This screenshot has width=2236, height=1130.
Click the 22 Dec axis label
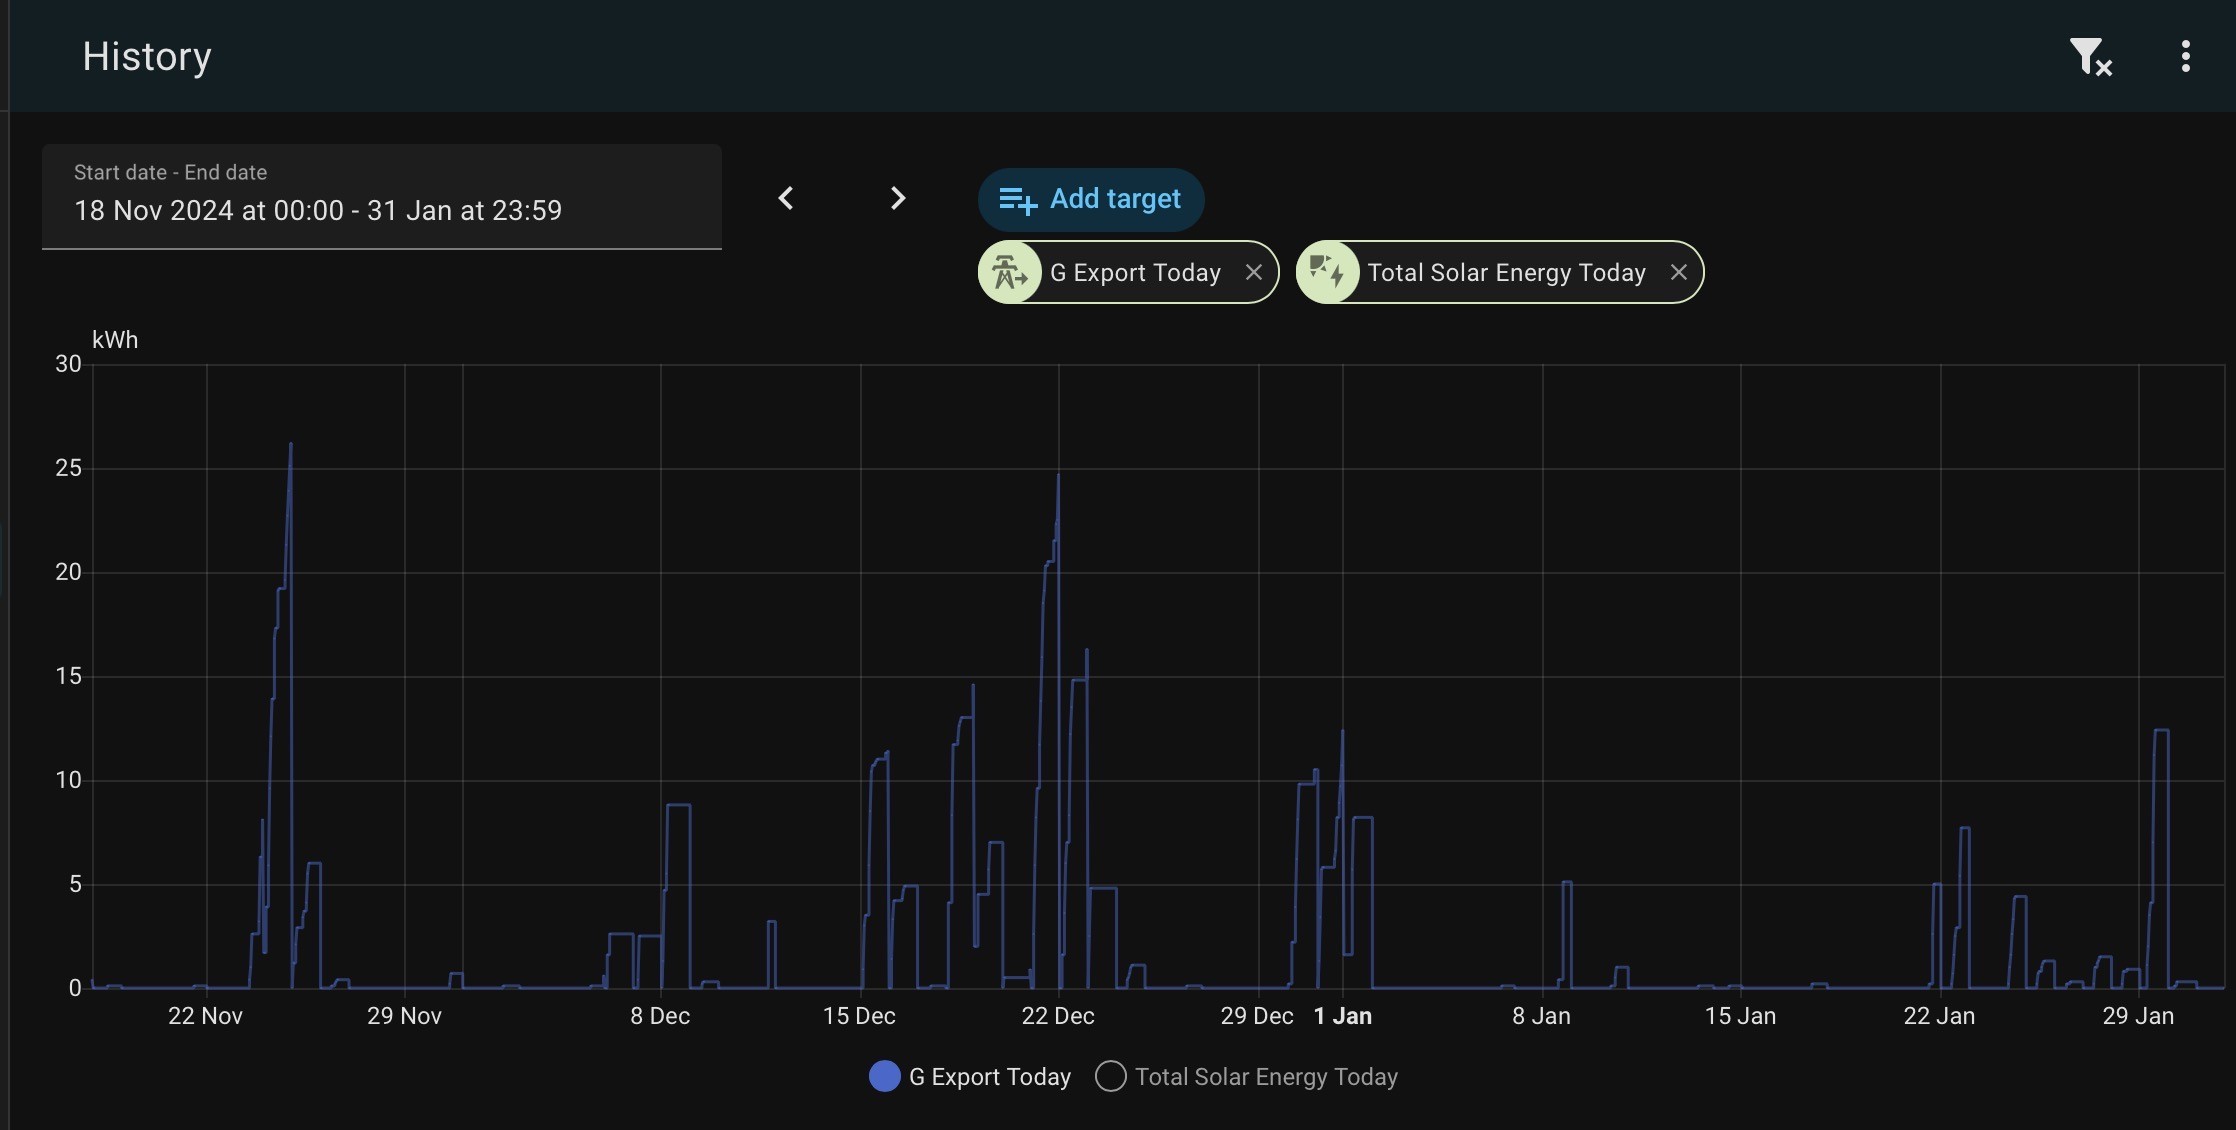[1058, 1016]
